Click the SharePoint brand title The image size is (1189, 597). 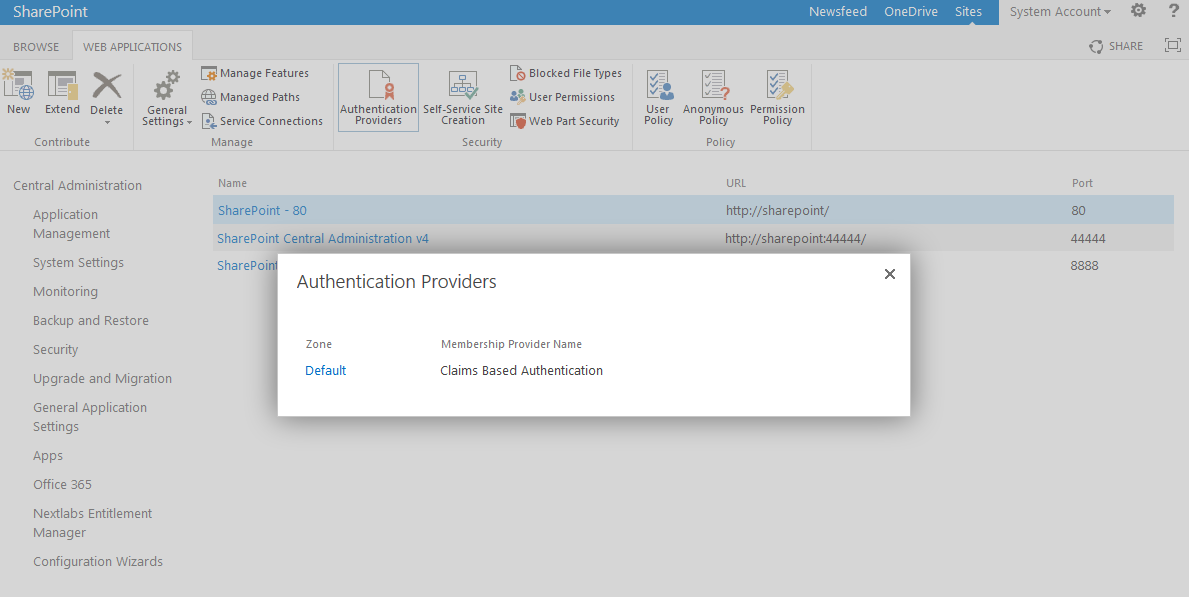click(x=50, y=11)
